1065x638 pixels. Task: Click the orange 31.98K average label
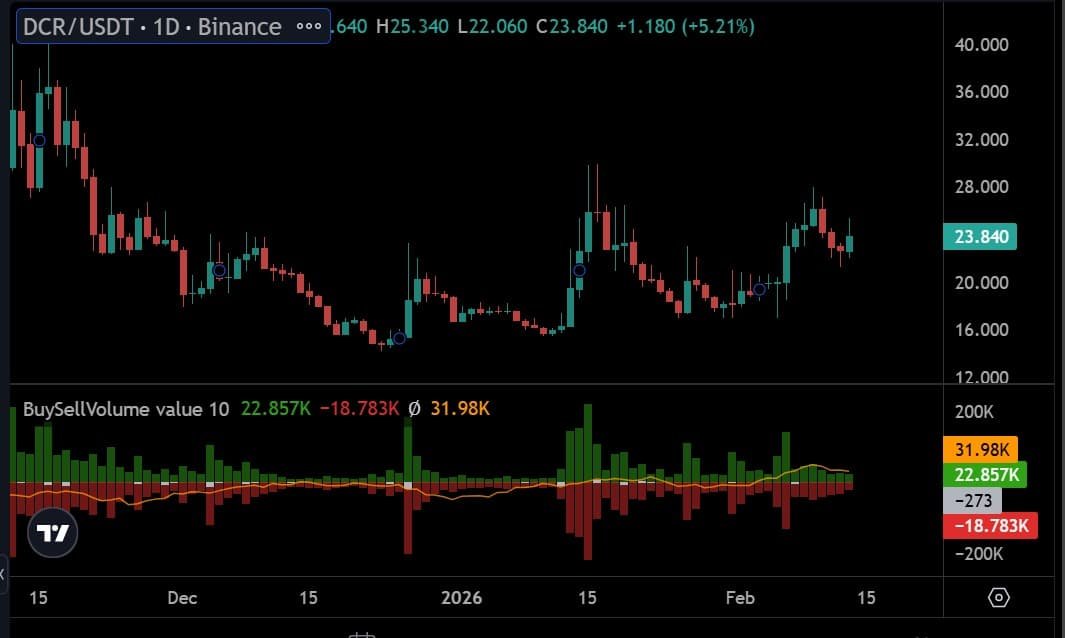980,449
